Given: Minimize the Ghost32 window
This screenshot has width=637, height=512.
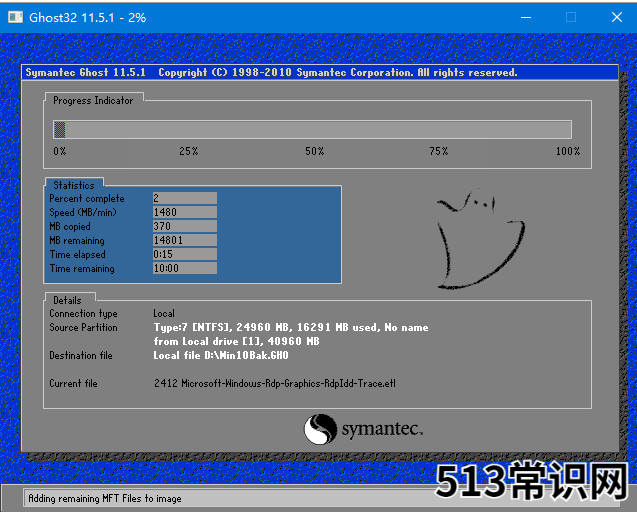Looking at the screenshot, I should pyautogui.click(x=526, y=17).
